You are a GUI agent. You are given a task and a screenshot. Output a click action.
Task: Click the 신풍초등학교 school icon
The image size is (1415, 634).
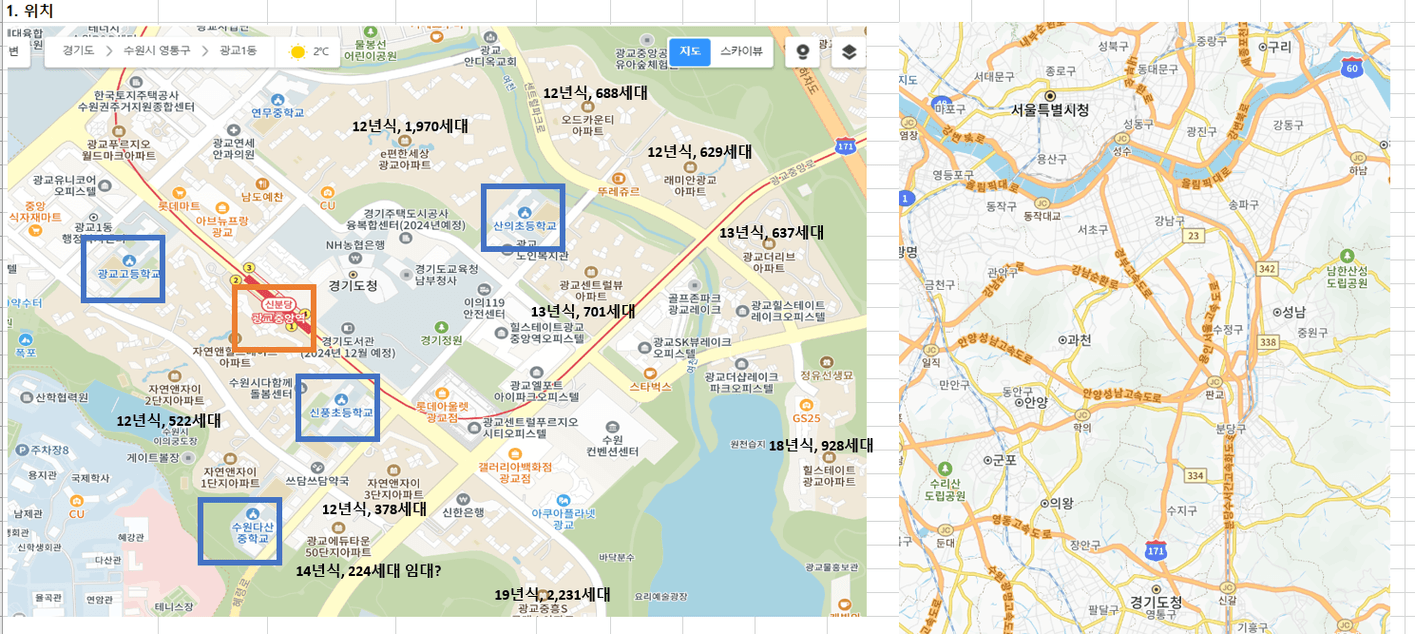(x=340, y=398)
